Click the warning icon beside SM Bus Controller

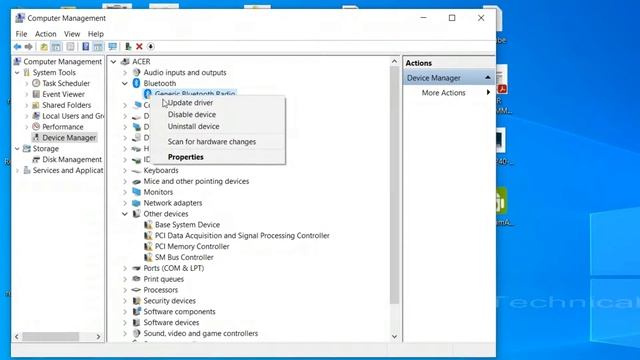(148, 257)
